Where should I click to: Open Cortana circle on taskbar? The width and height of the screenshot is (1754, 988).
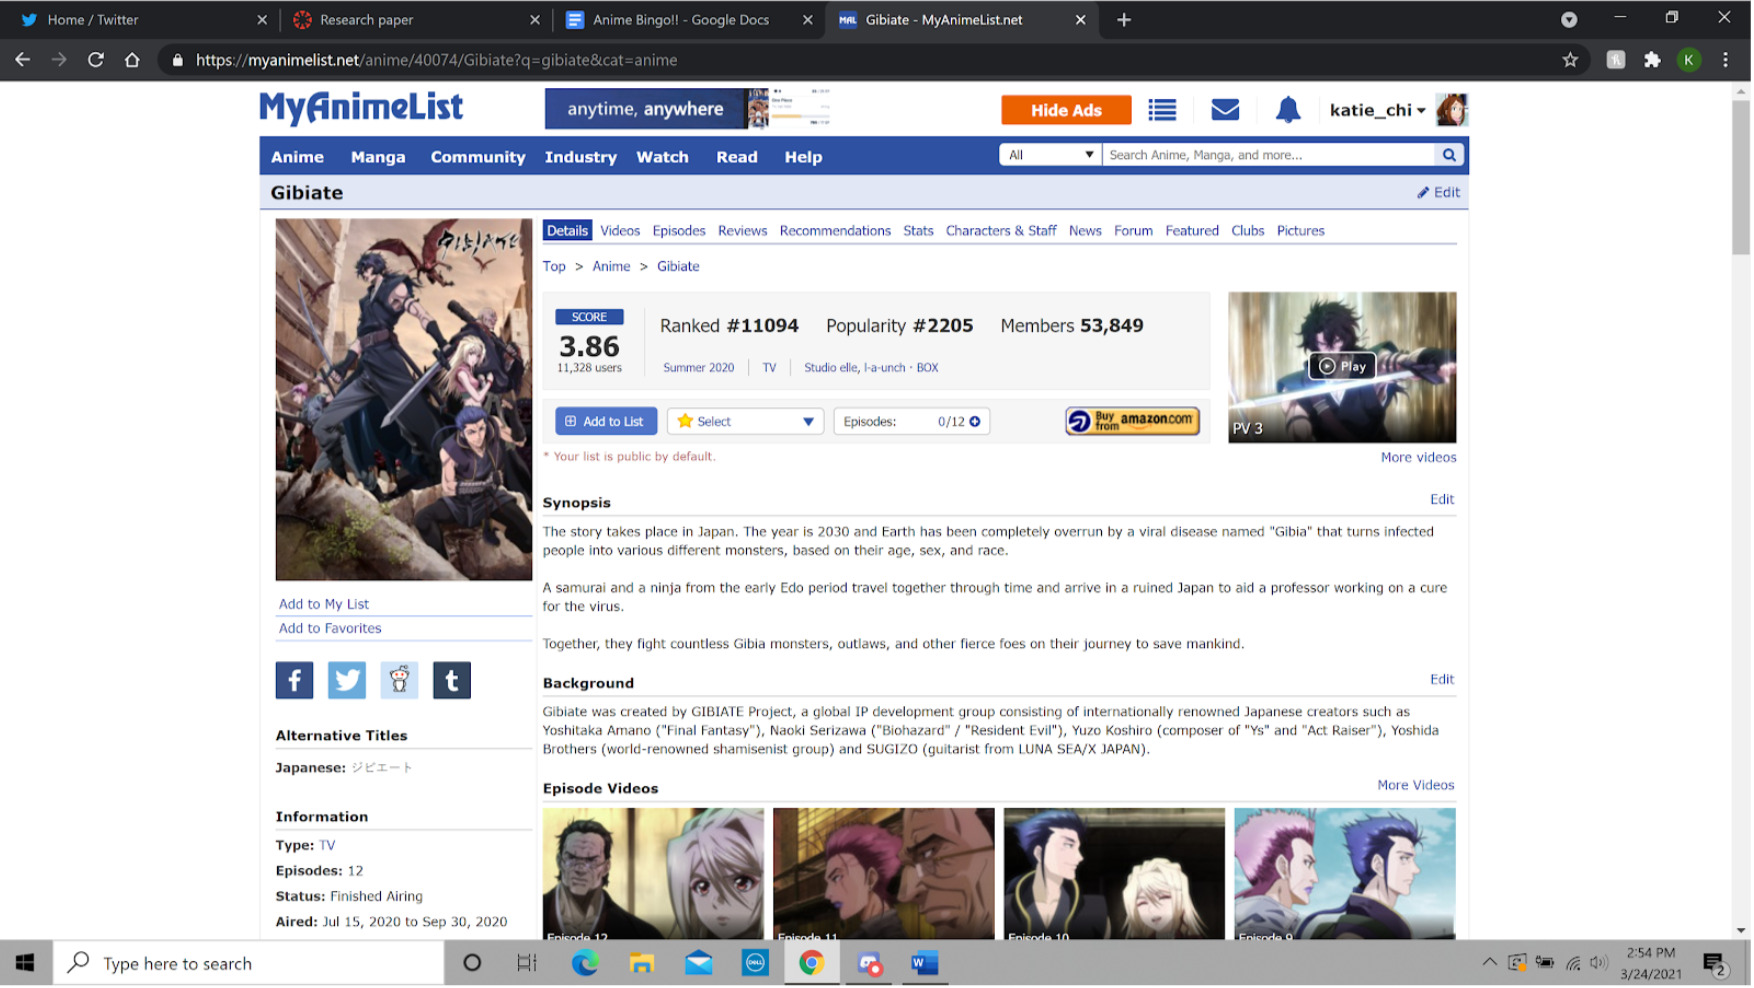(473, 965)
